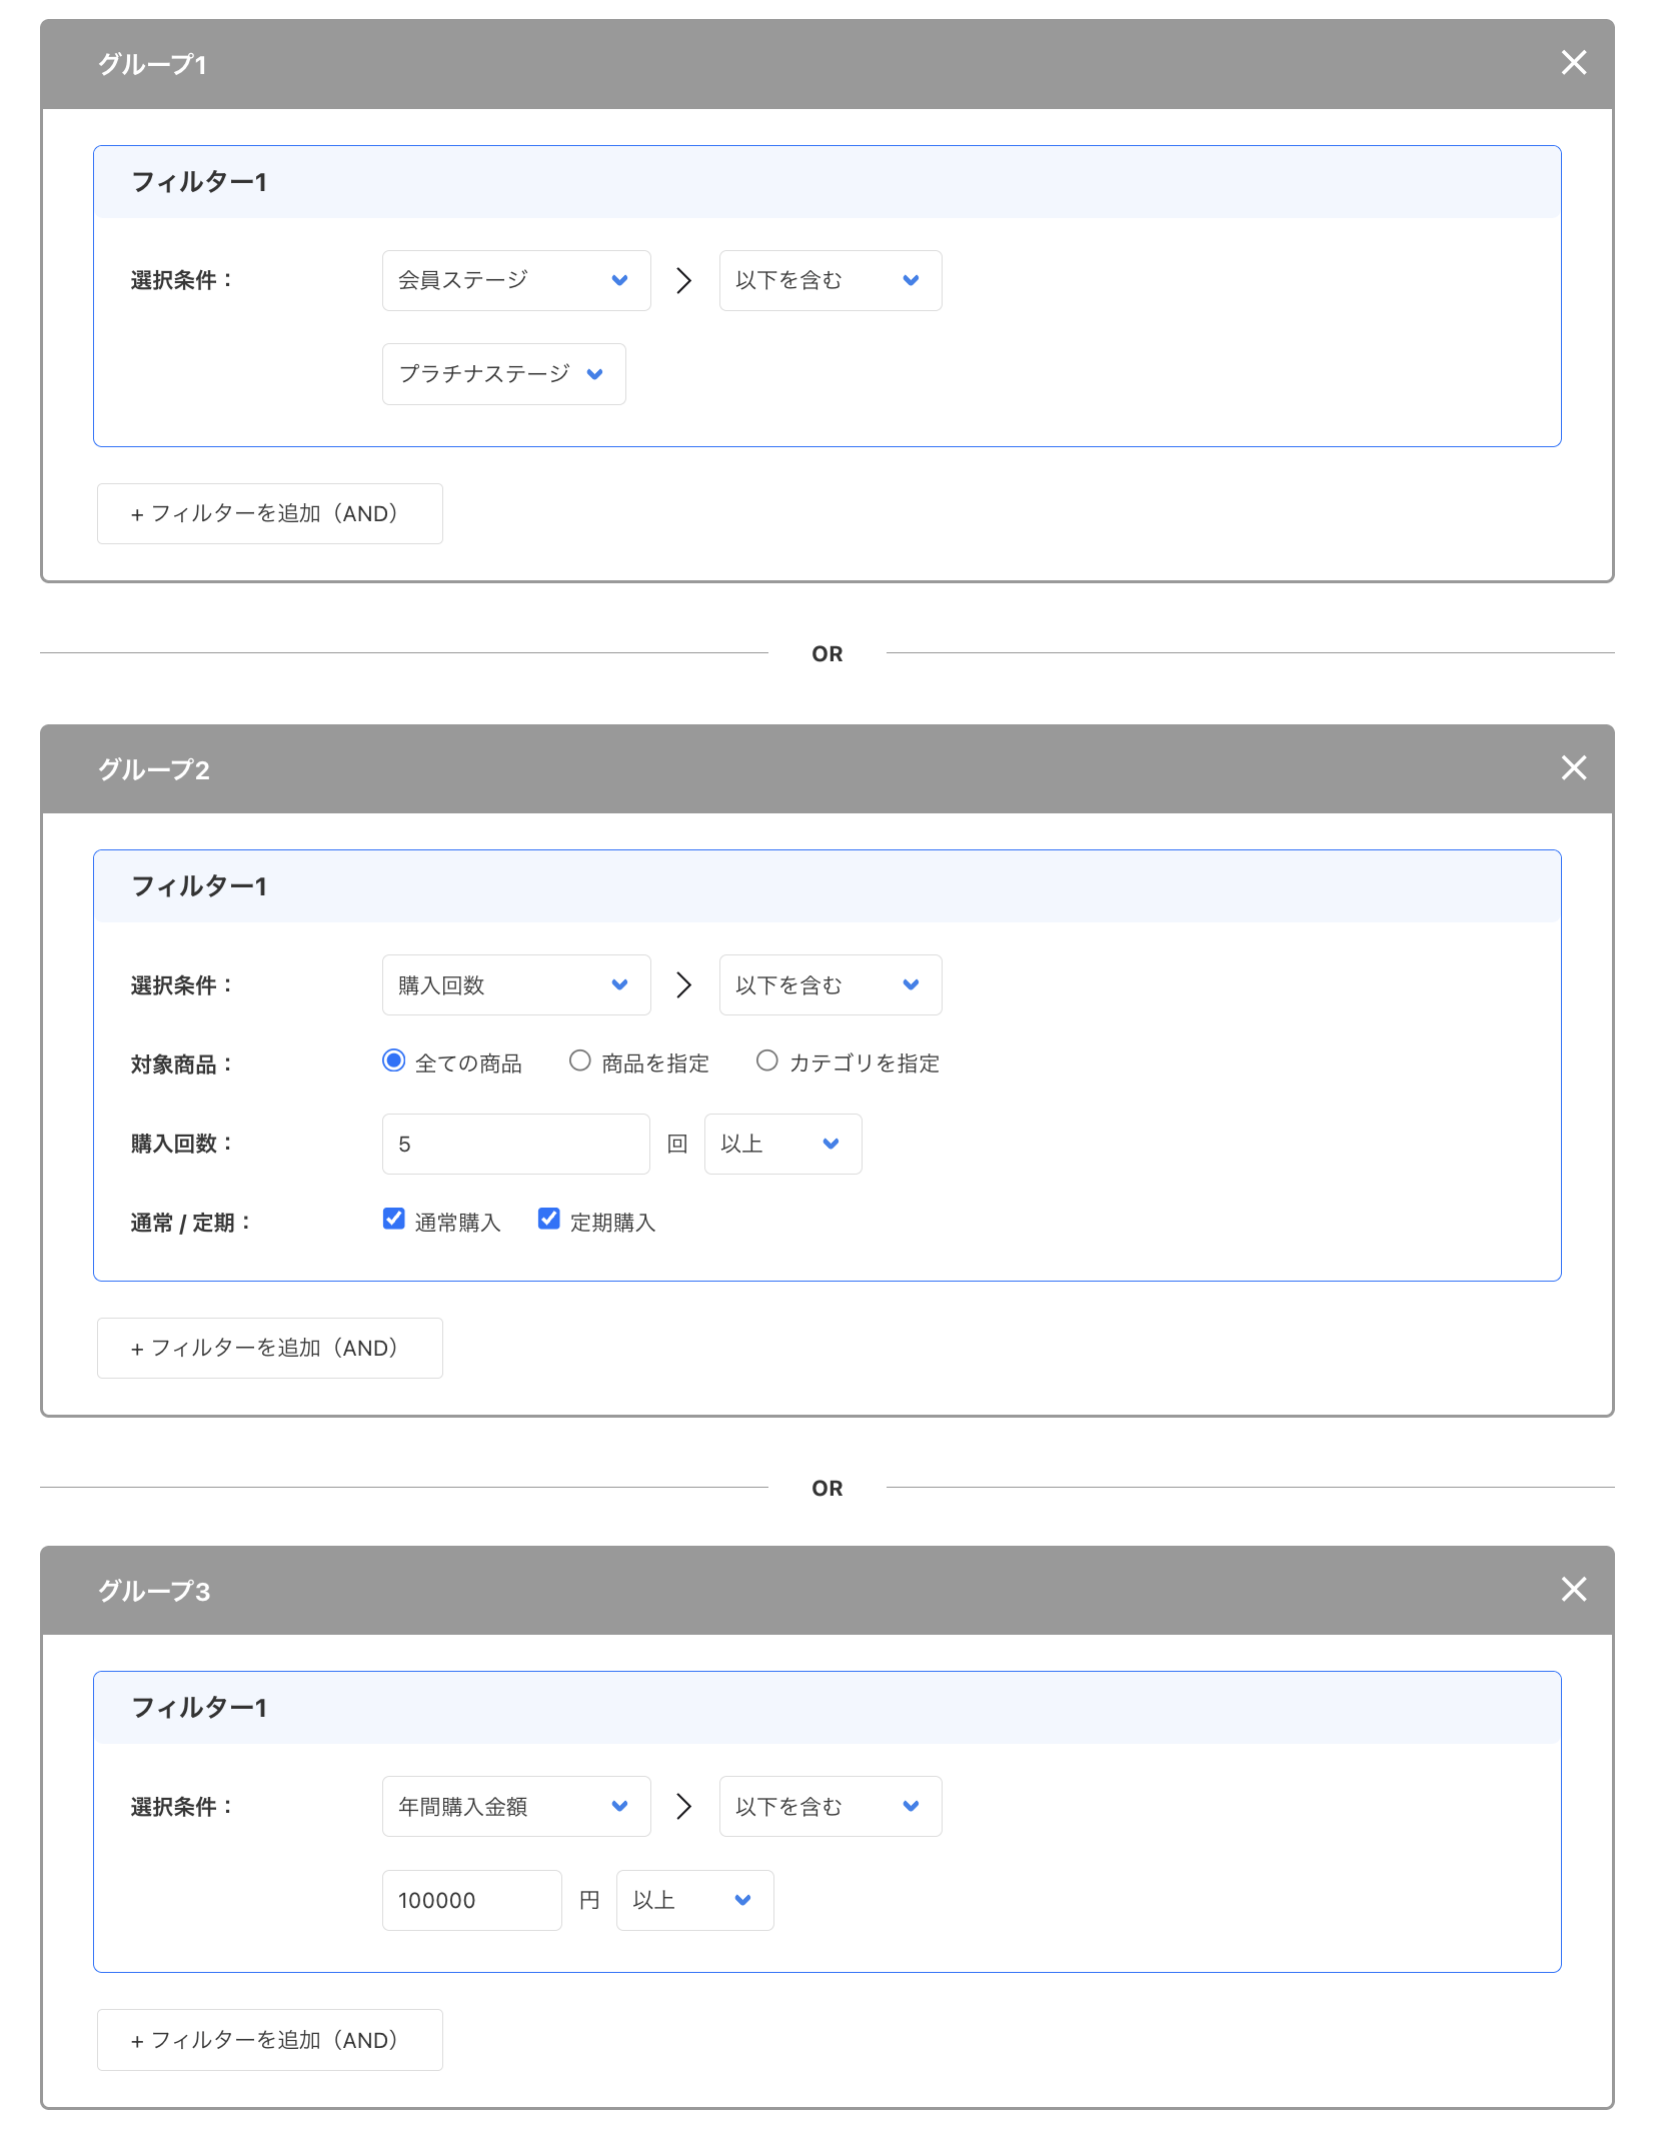Open the 会員ステージ condition dropdown chevron
The height and width of the screenshot is (2131, 1661).
tap(618, 280)
